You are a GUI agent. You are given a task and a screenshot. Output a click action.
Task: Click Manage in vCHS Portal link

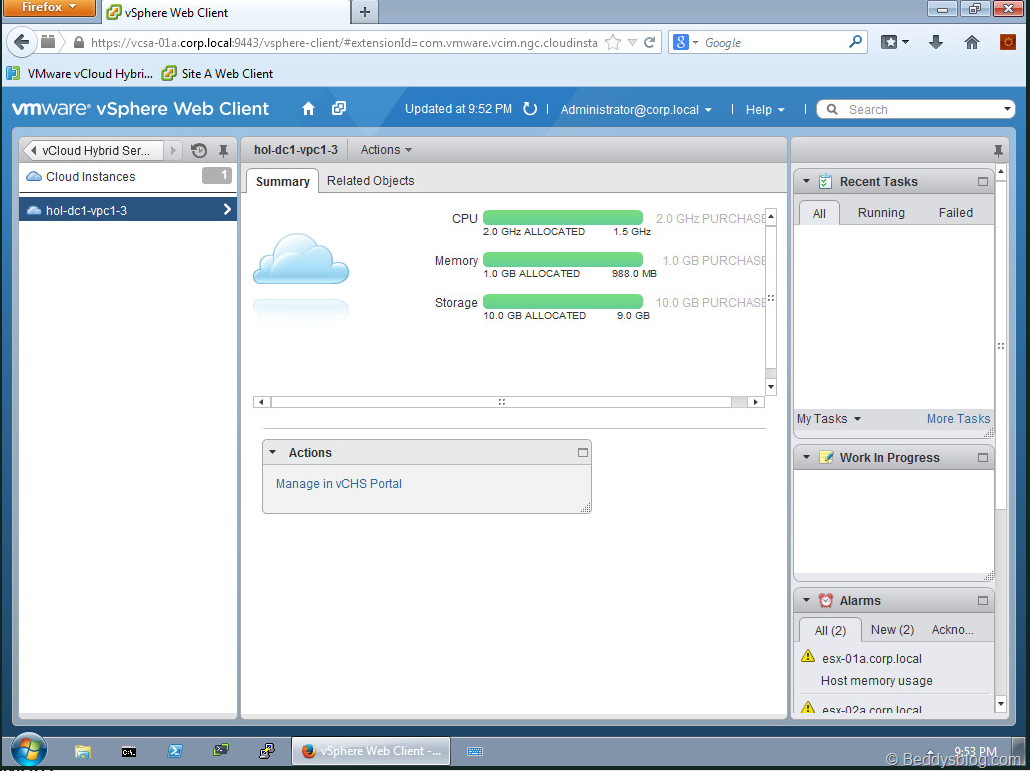point(339,484)
